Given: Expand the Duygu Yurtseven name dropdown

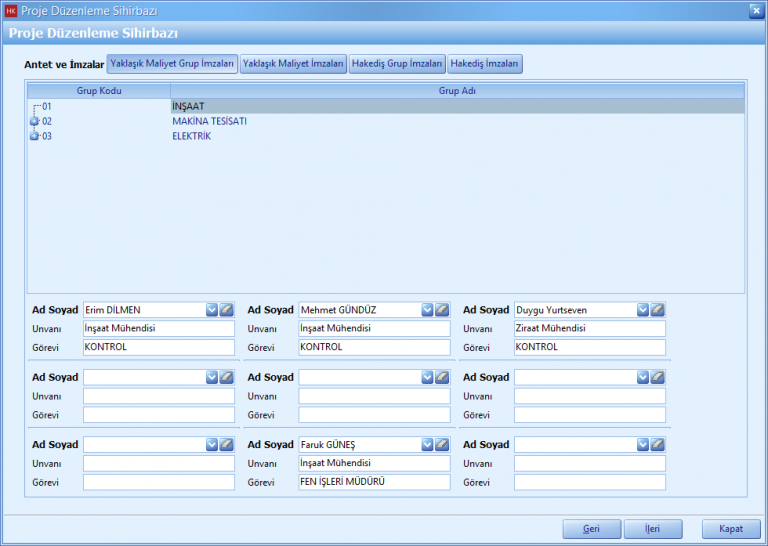Looking at the screenshot, I should point(643,310).
